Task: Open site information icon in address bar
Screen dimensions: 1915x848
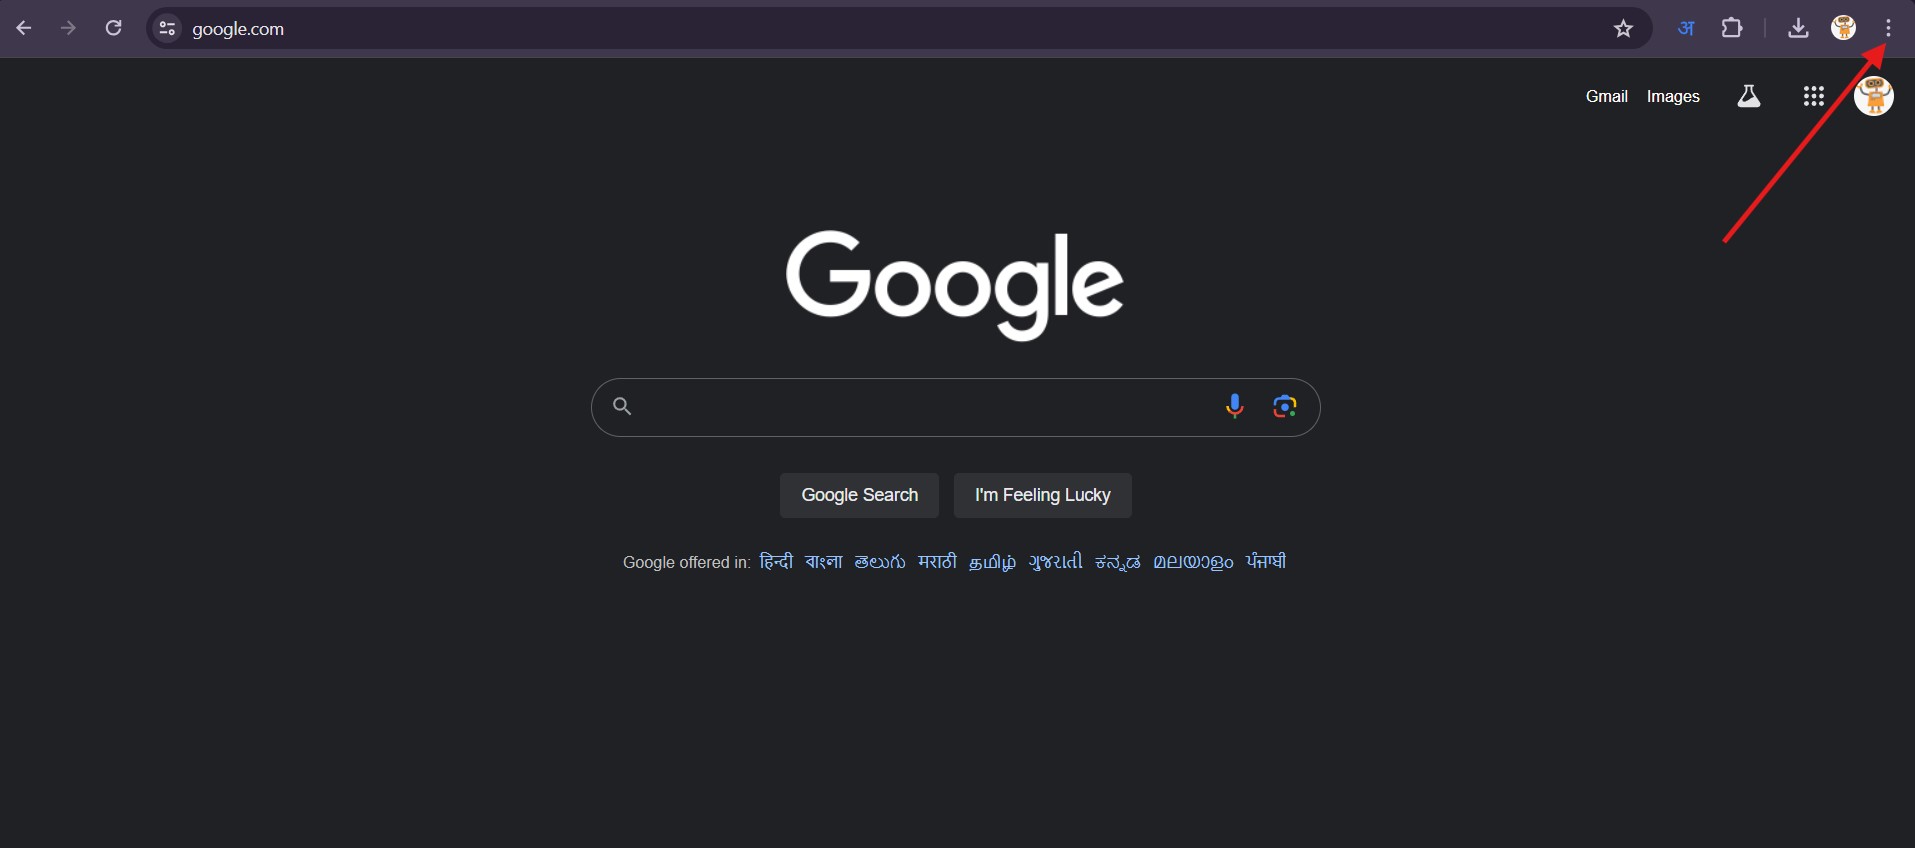Action: pos(167,29)
